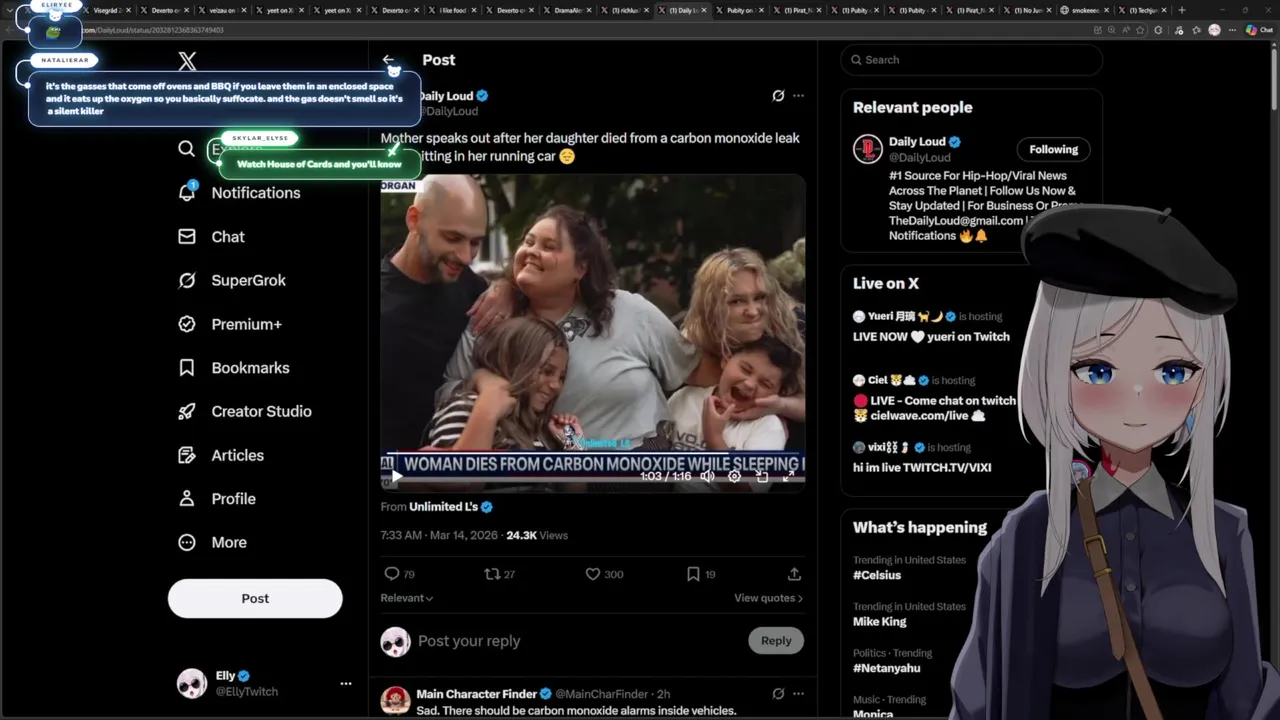Screen dimensions: 1280x720
Task: Click the white Post button in sidebar
Action: [x=255, y=598]
